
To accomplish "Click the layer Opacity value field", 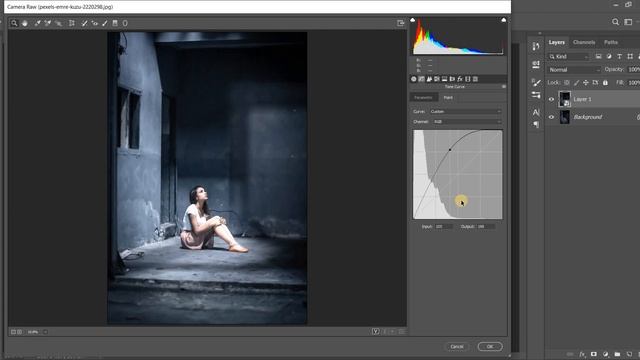I will (634, 69).
